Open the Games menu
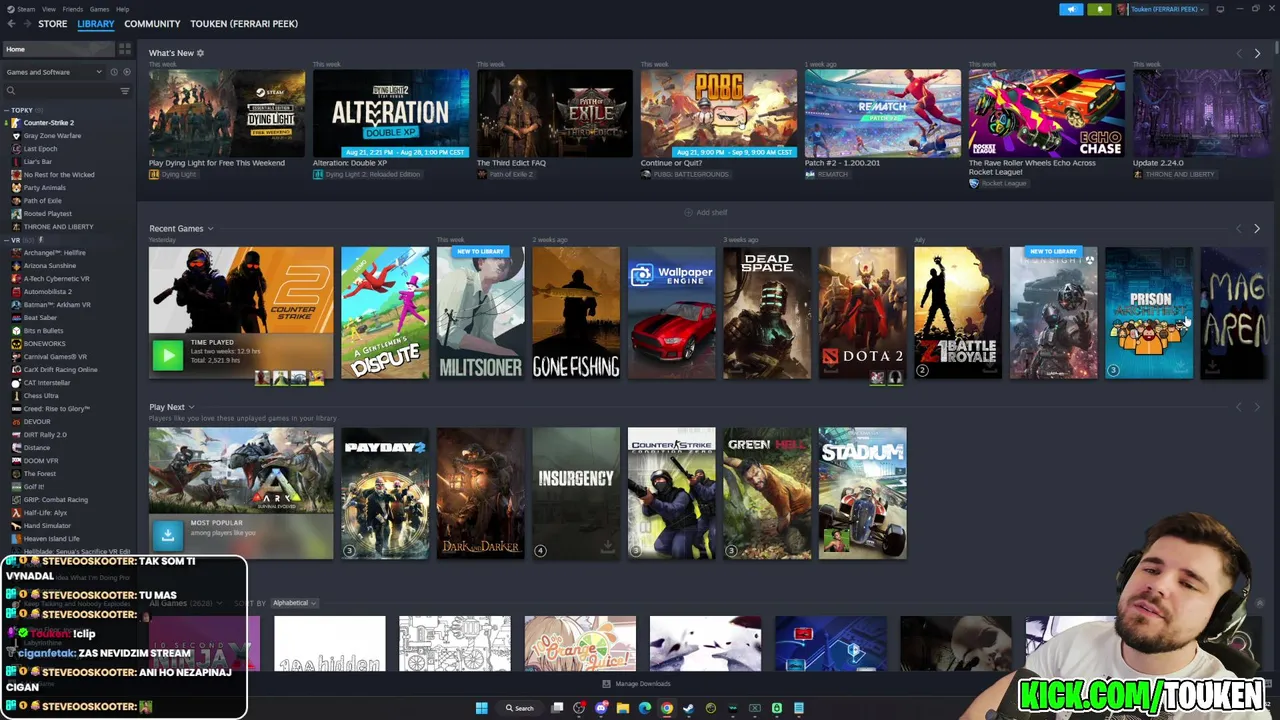The image size is (1280, 720). (100, 9)
